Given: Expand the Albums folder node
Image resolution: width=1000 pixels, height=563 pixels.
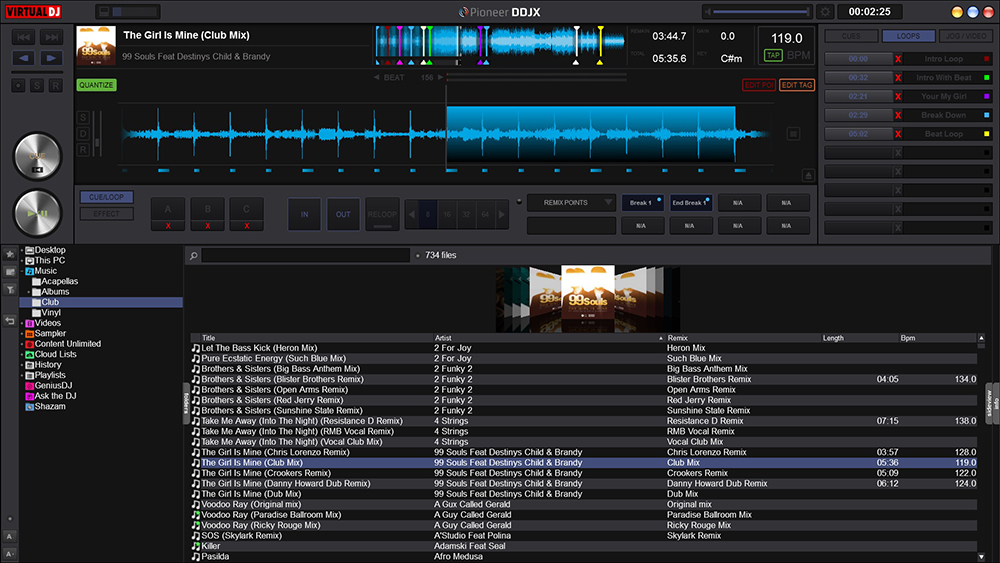Looking at the screenshot, I should point(29,292).
